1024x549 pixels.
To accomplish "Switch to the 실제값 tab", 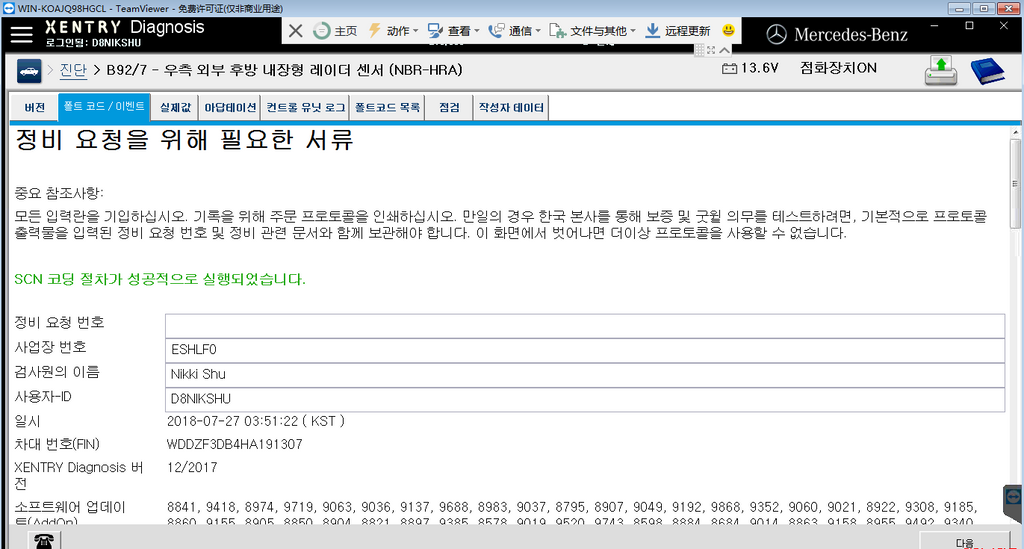I will pos(175,107).
